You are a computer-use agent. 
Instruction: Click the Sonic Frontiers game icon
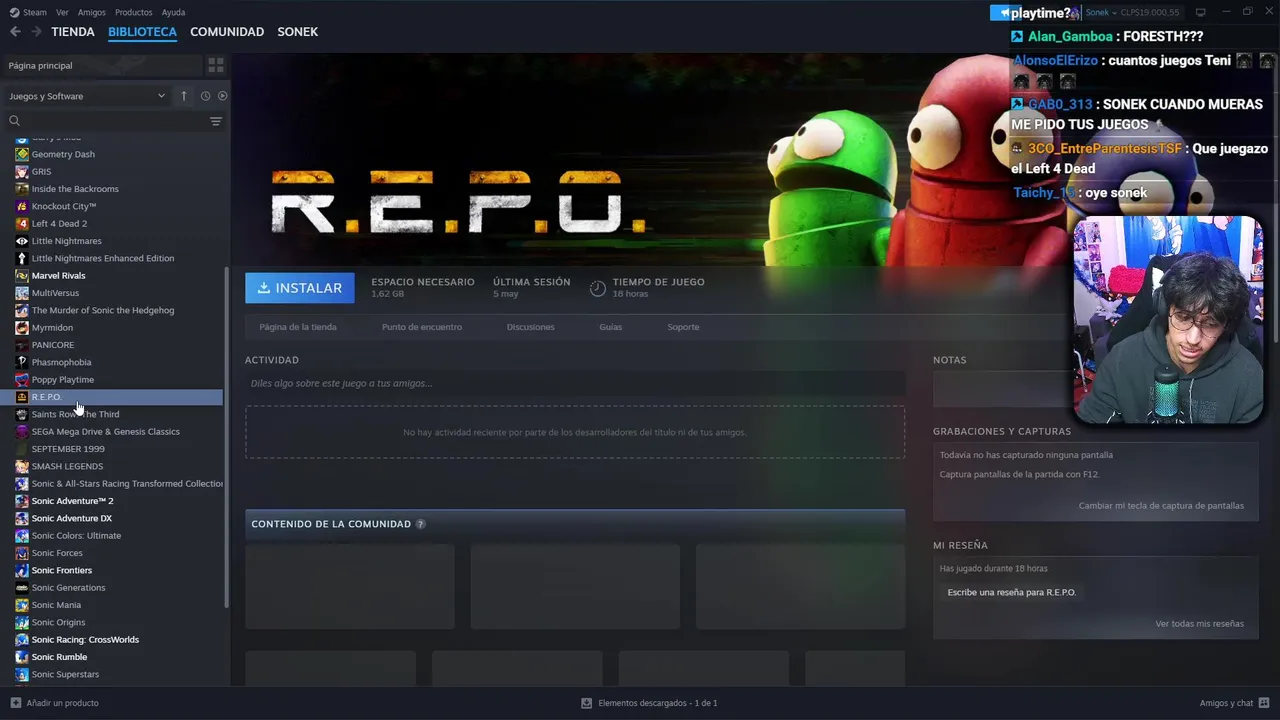point(22,570)
